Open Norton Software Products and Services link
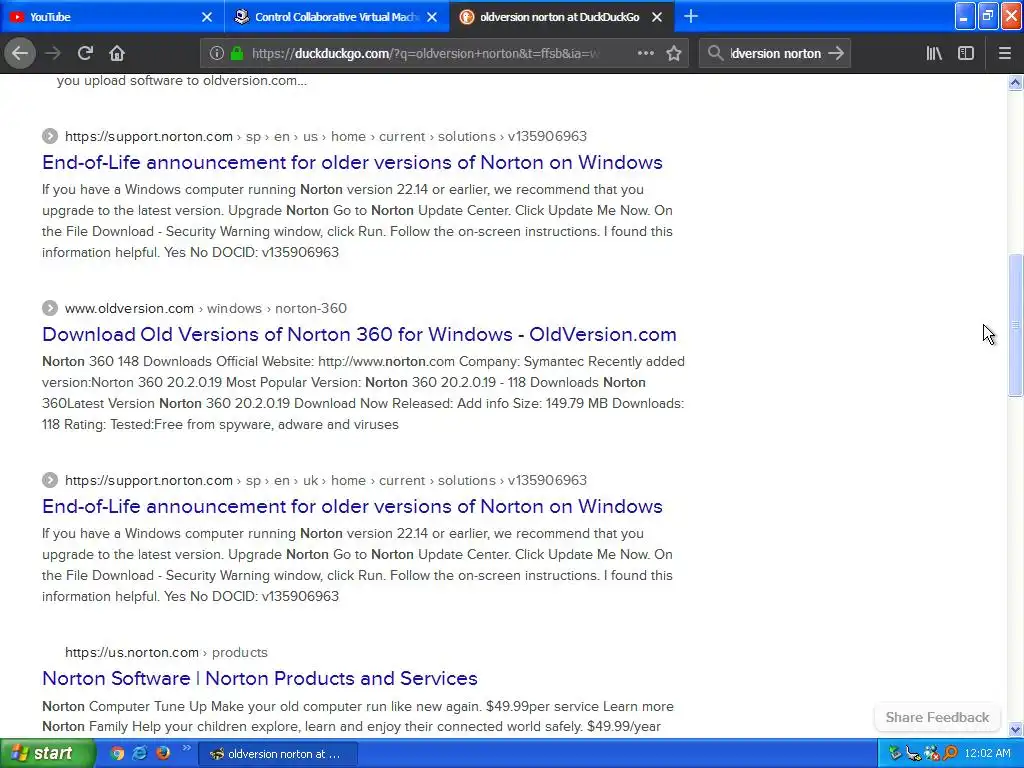This screenshot has width=1024, height=768. tap(260, 678)
